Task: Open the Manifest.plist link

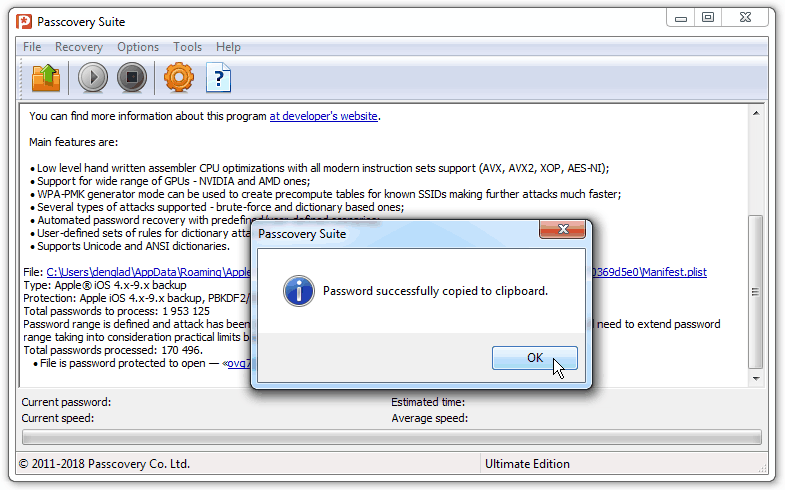Action: [x=649, y=272]
